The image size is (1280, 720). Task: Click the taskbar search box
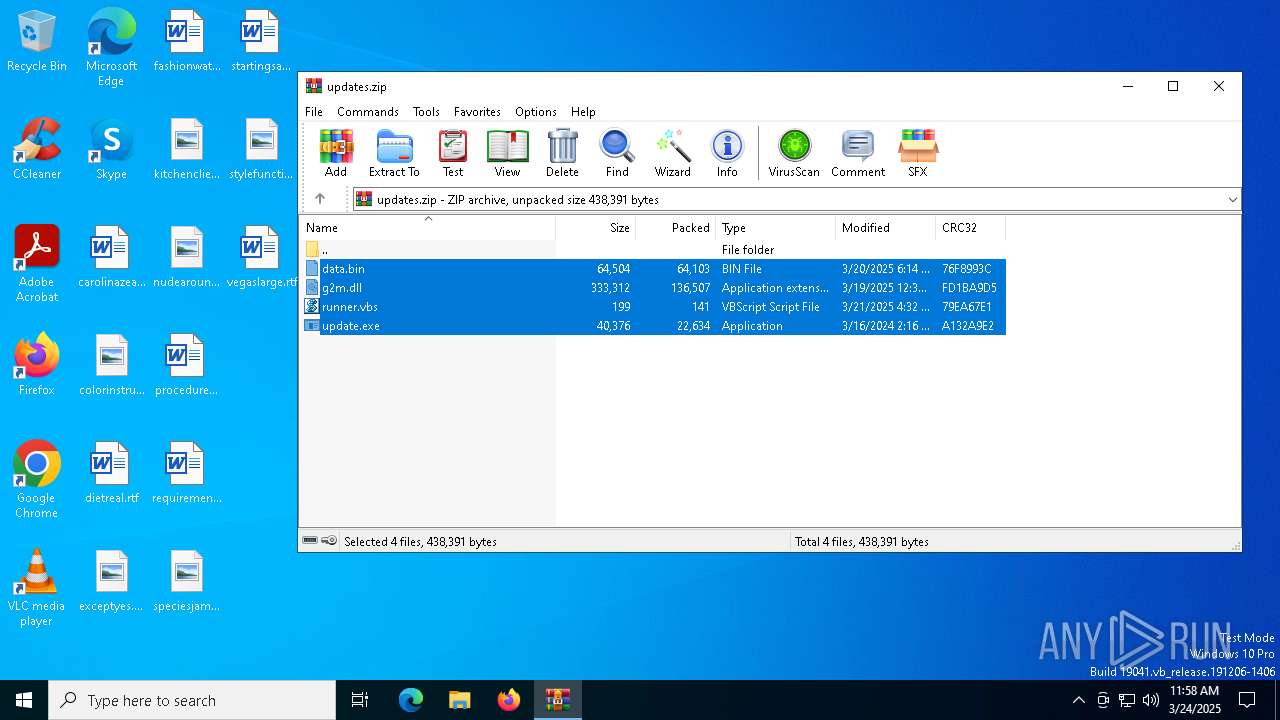(192, 700)
